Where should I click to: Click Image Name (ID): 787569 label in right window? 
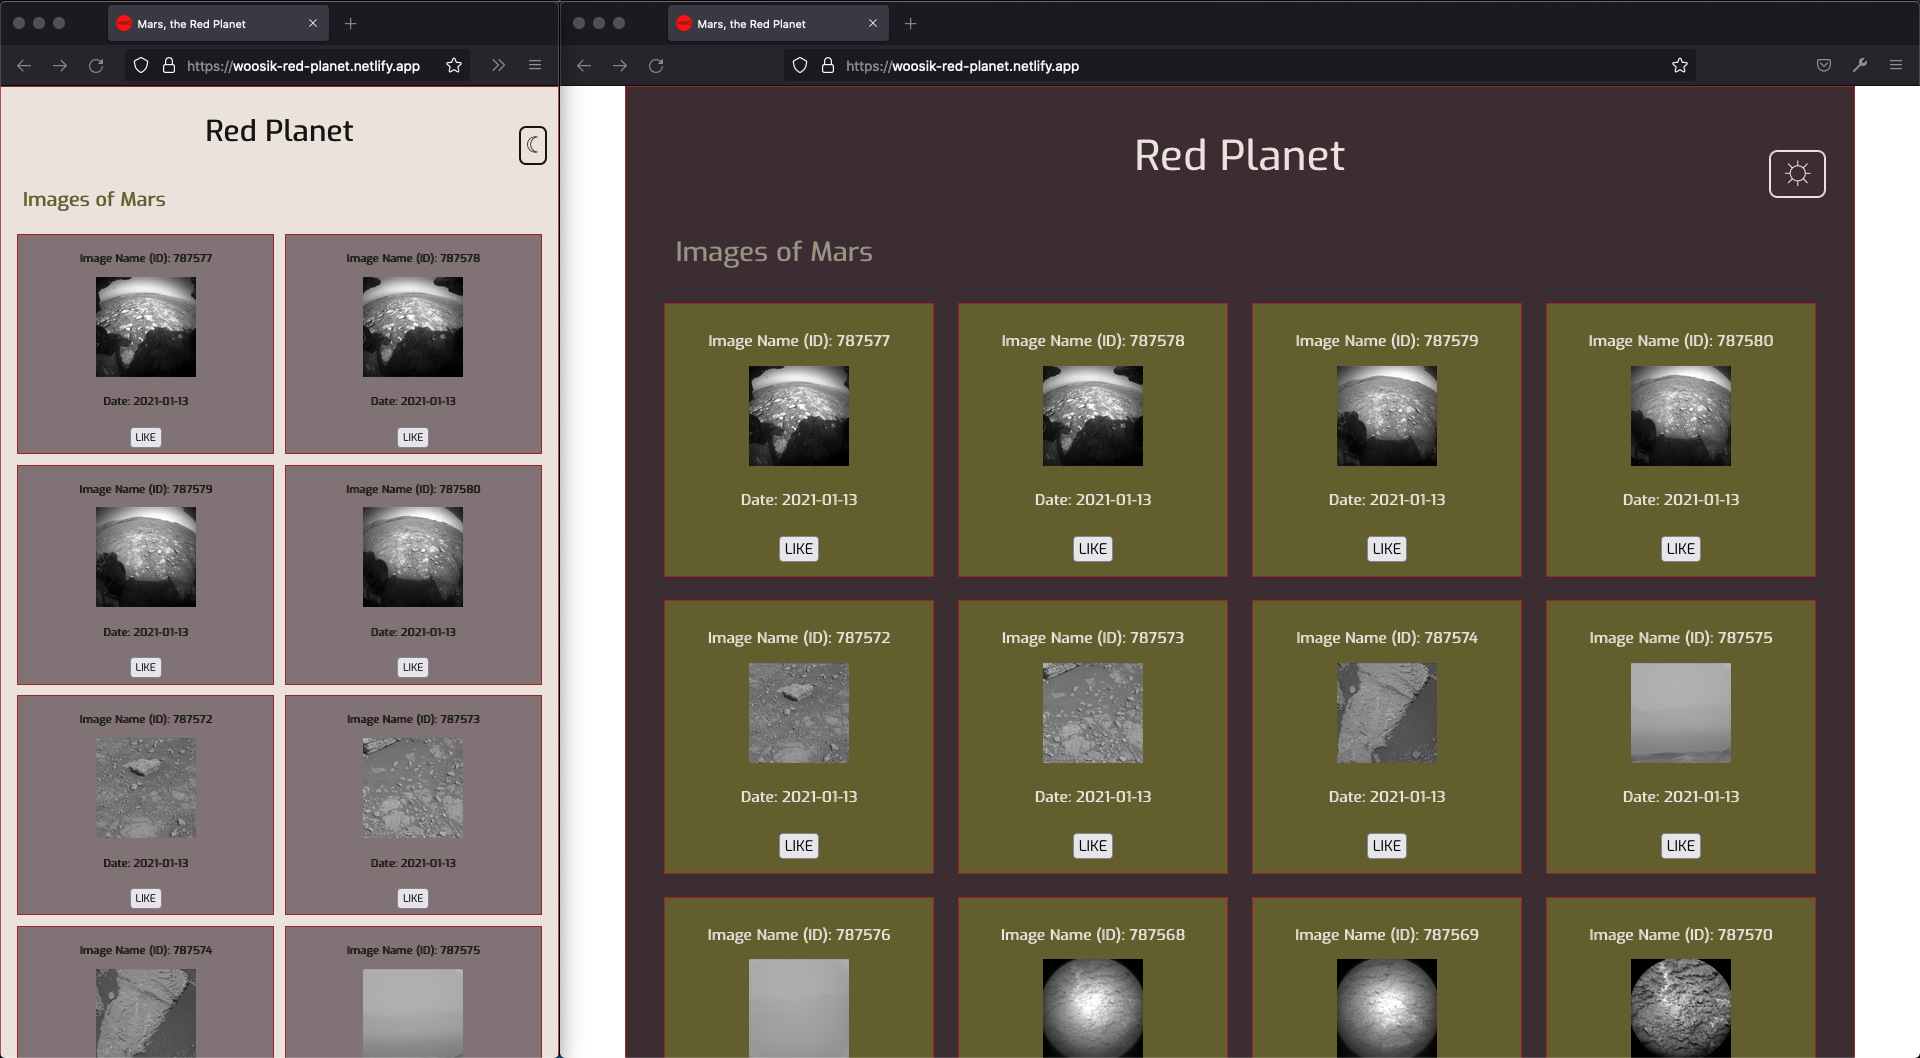1387,935
